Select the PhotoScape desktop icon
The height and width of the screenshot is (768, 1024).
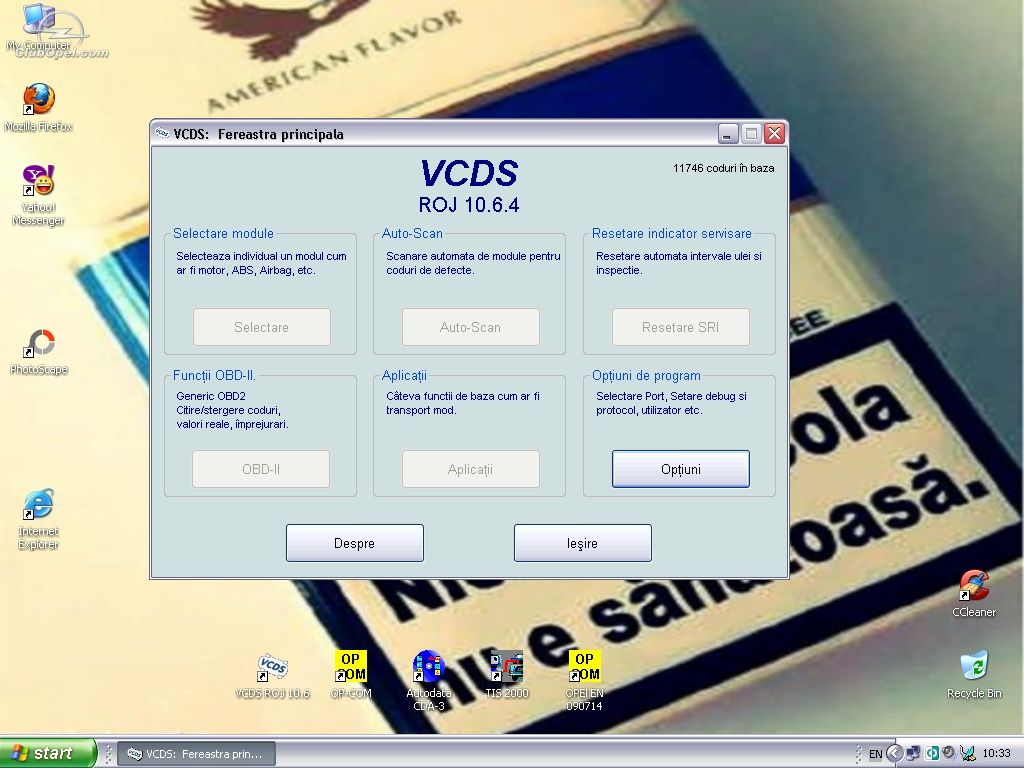tap(39, 352)
